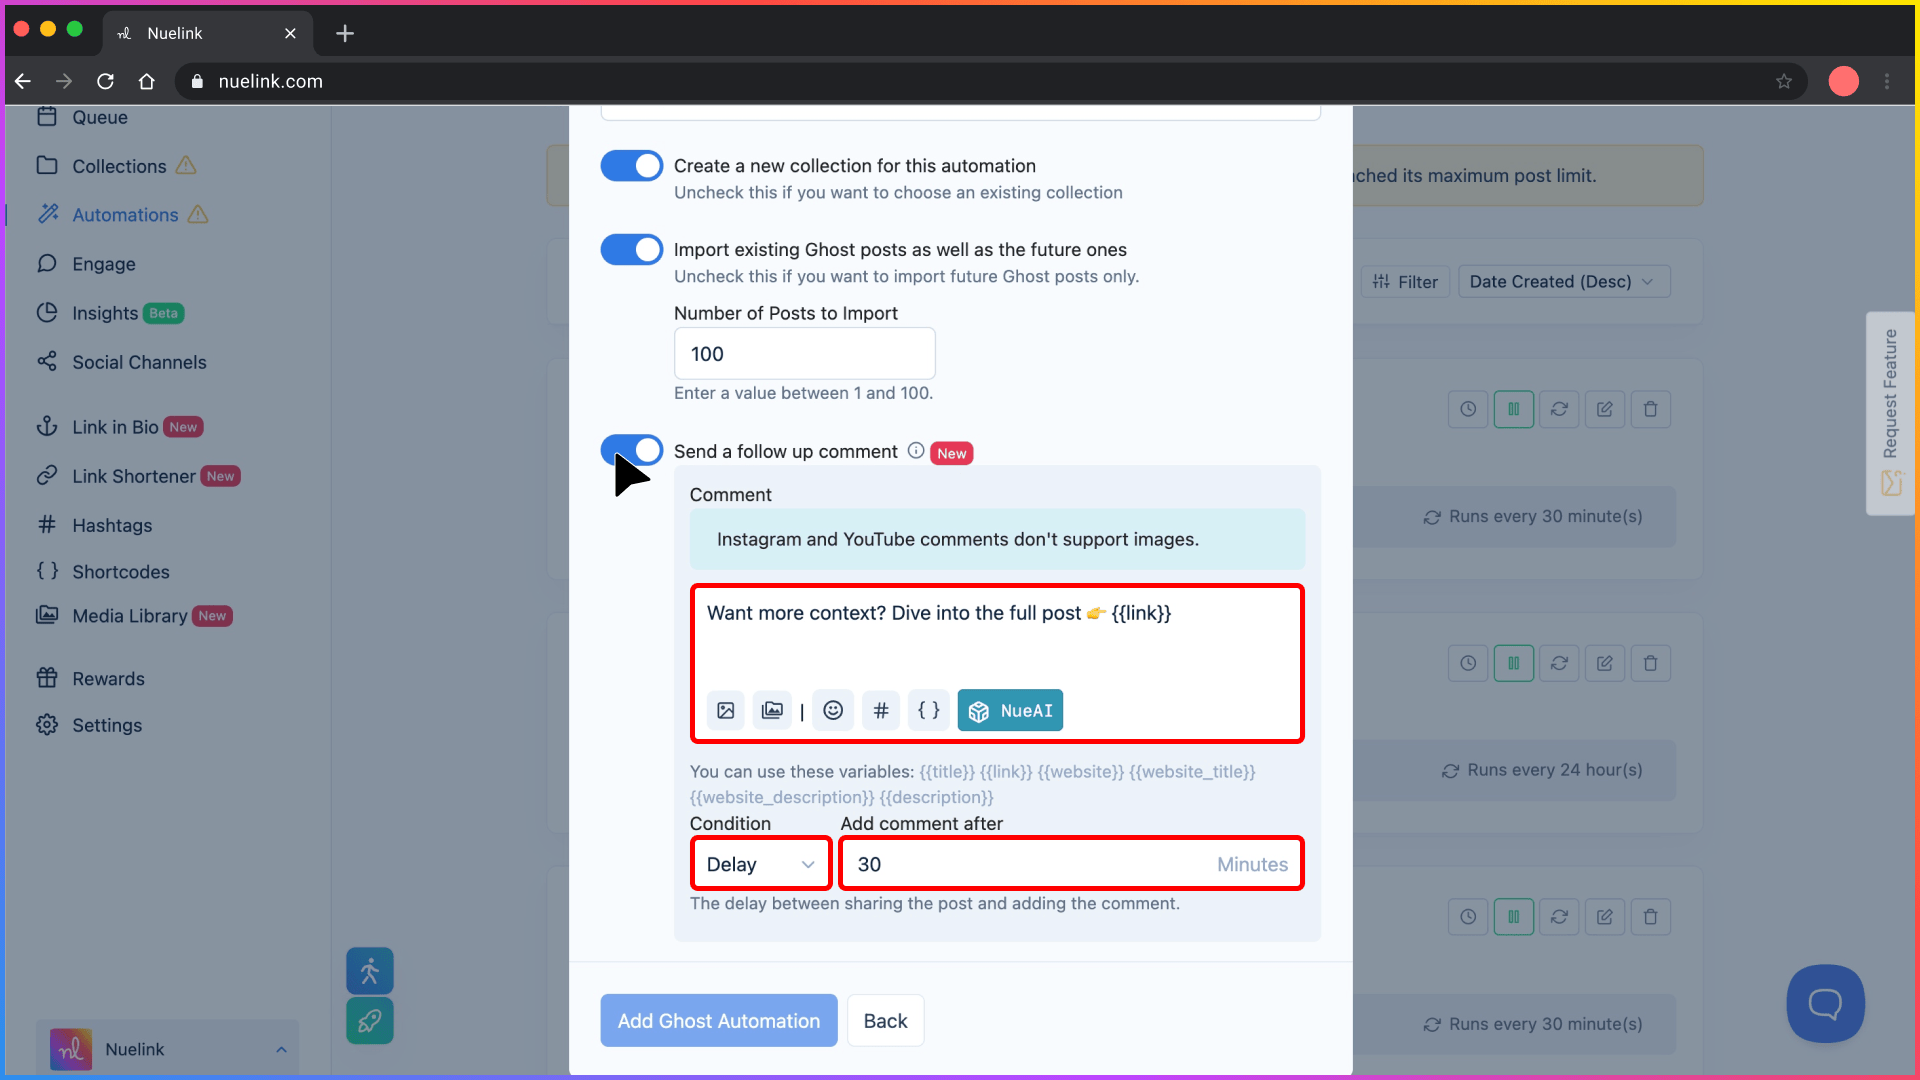
Task: Click the rocket icon button
Action: coord(370,1021)
